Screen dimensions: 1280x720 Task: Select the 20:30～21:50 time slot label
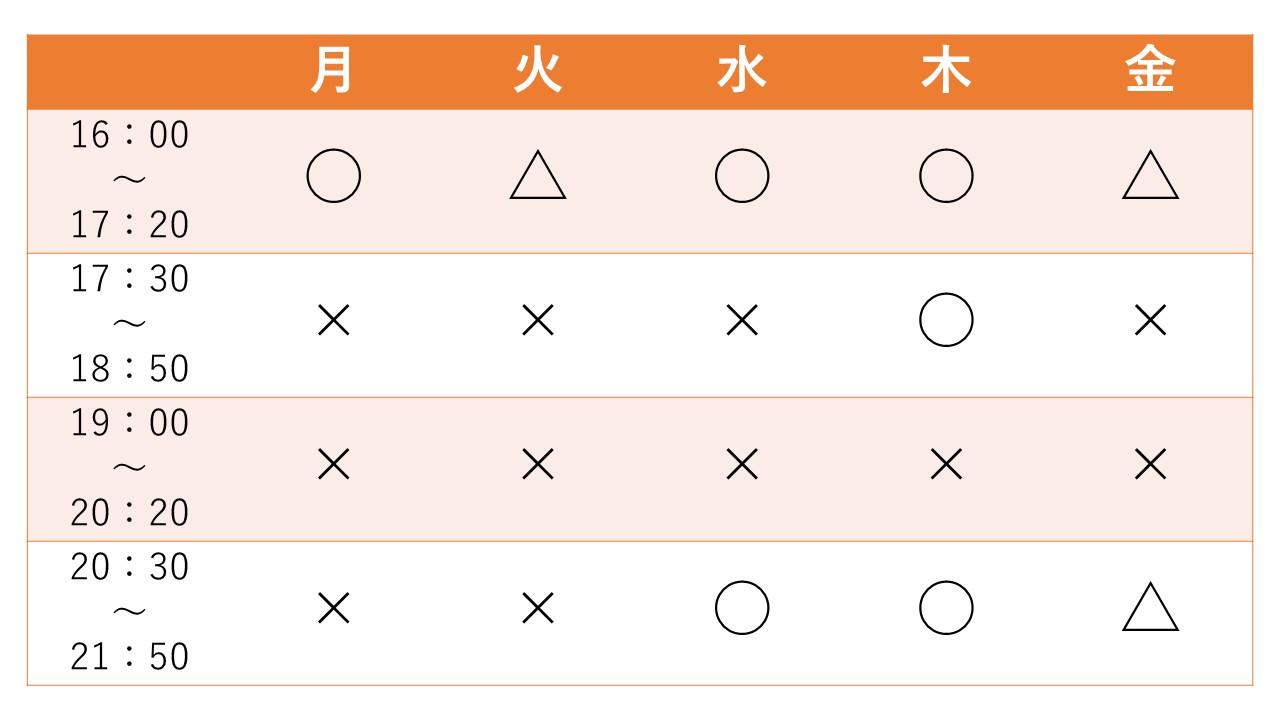pos(130,612)
